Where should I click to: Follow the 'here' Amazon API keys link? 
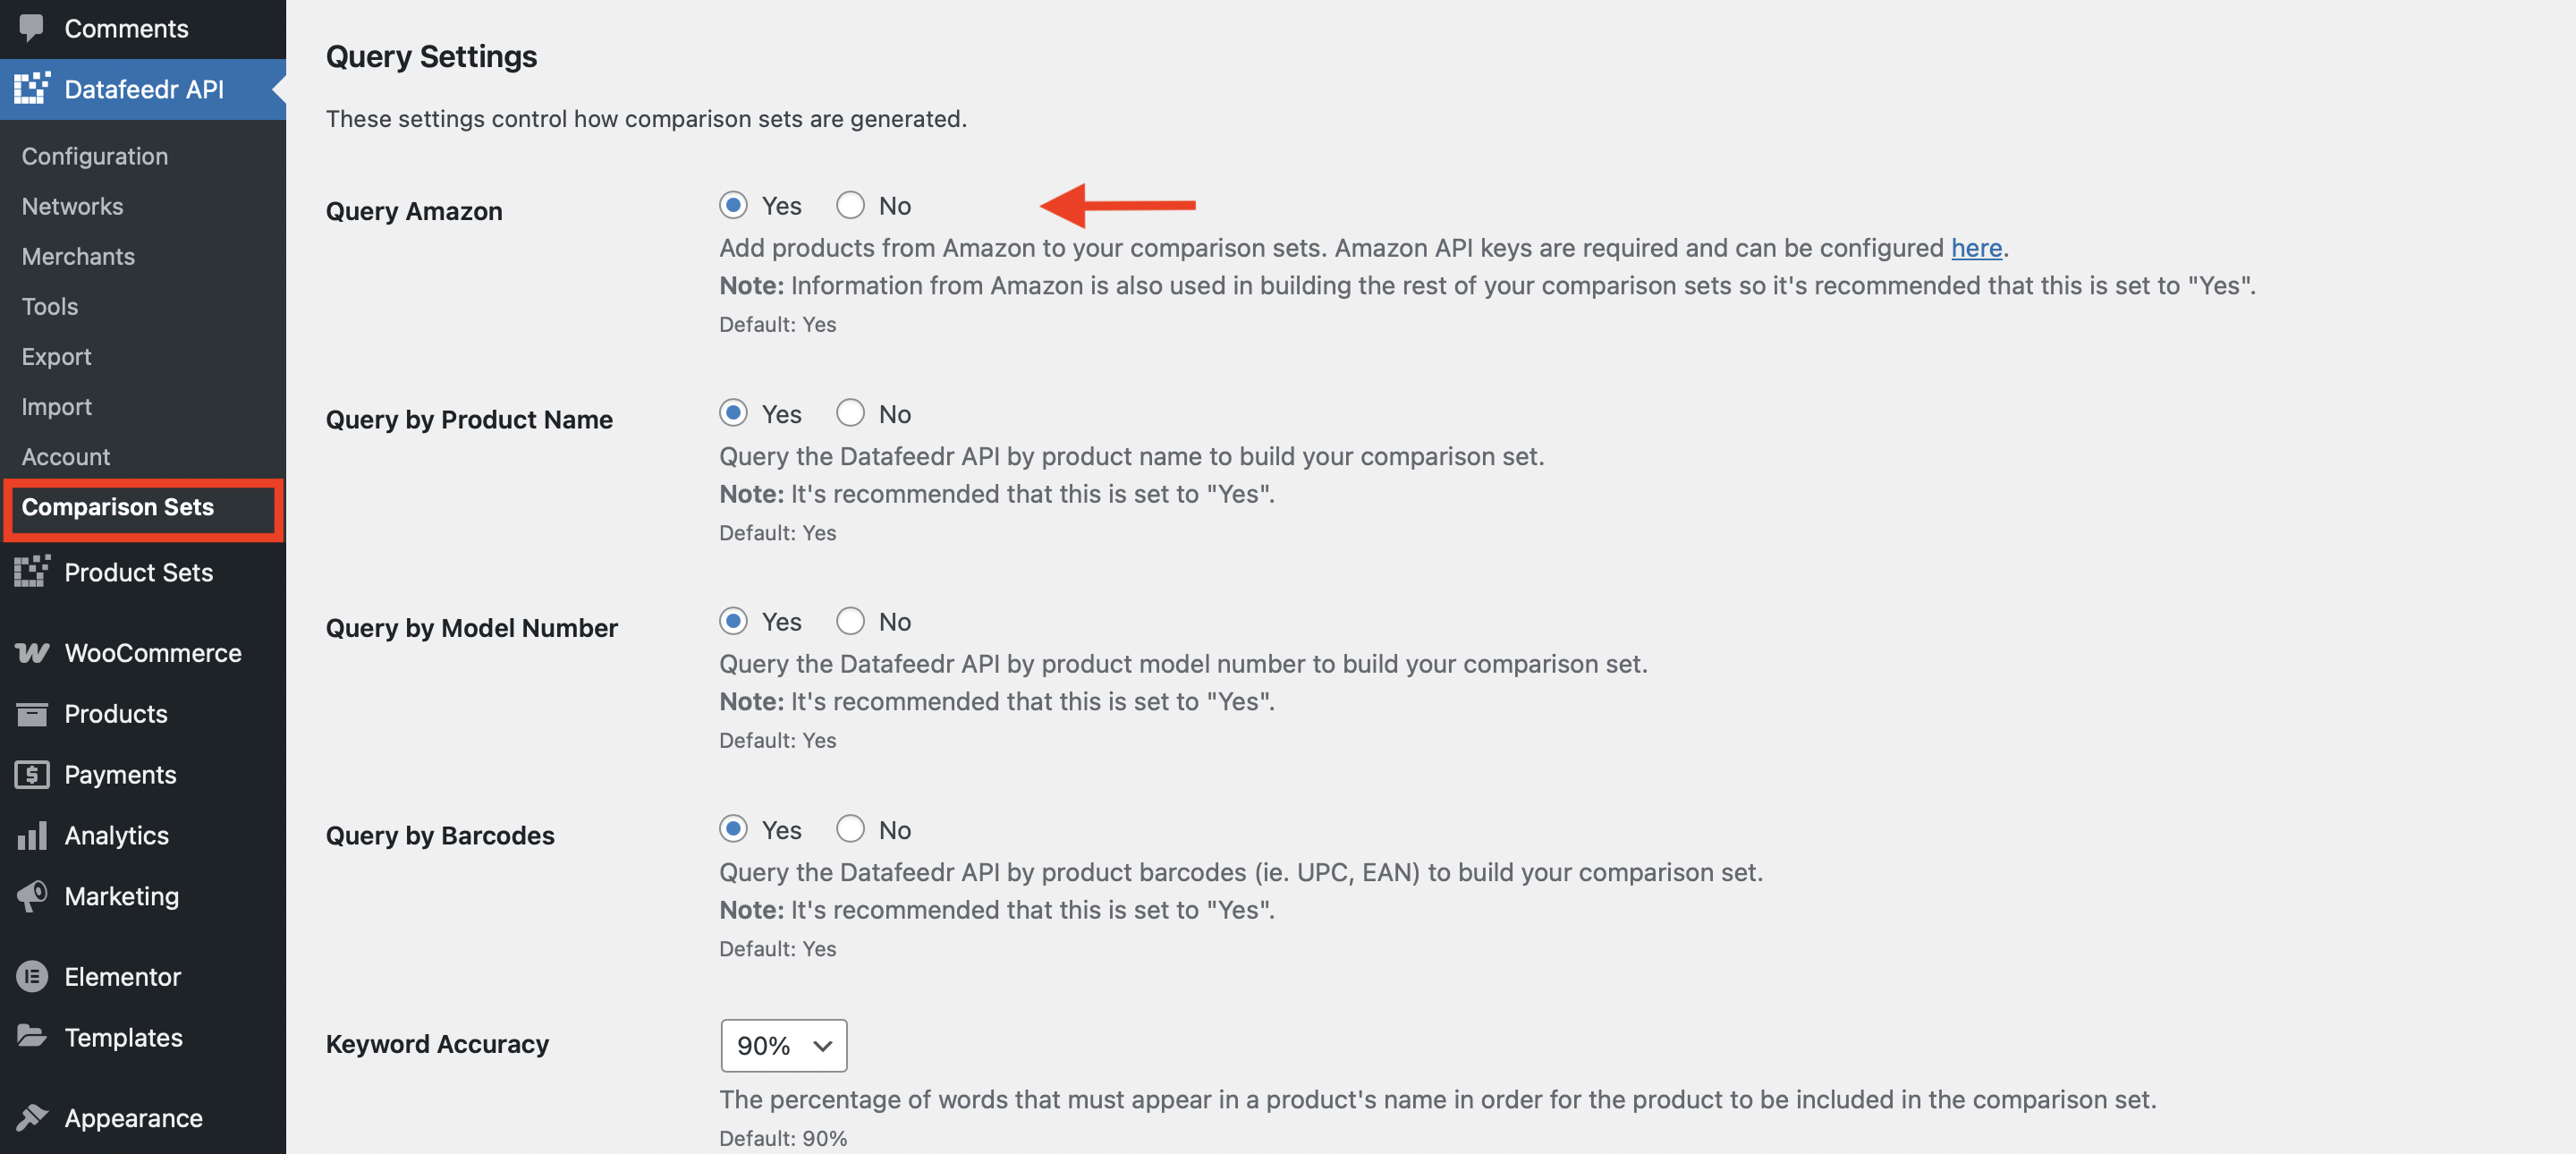pos(1976,248)
